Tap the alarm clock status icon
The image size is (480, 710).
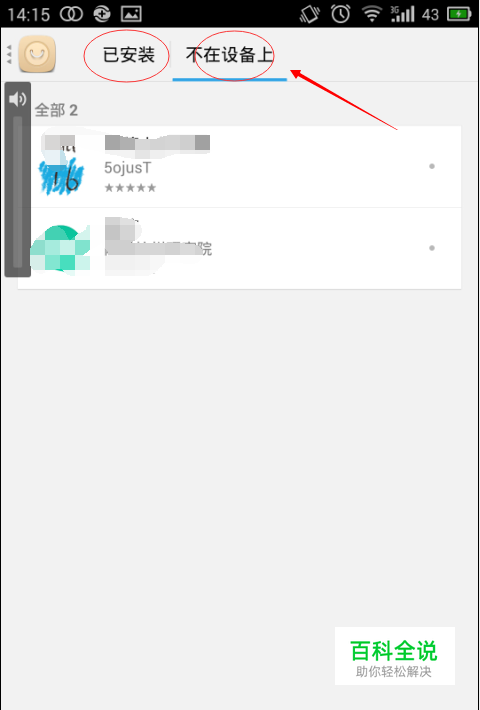[340, 14]
